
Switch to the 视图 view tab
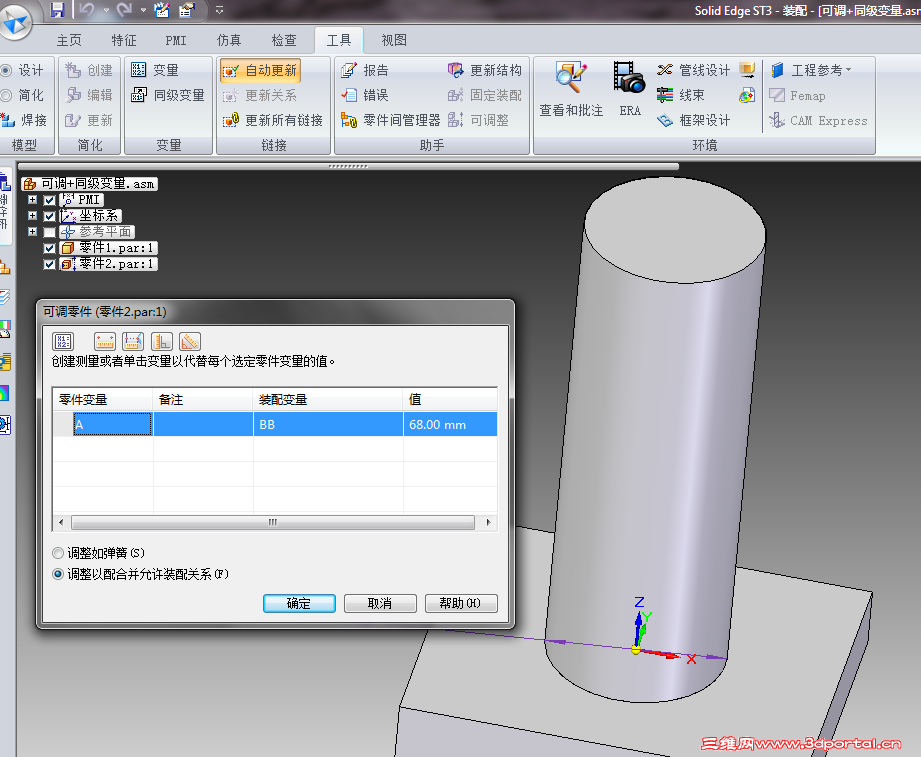[394, 40]
